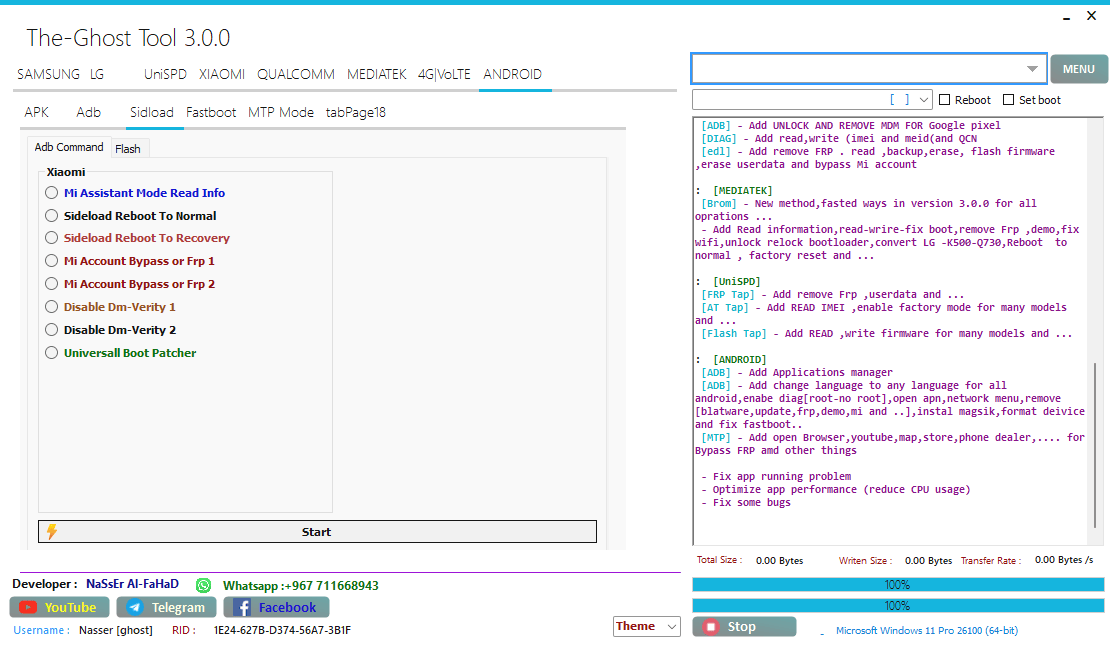
Task: Choose Sideload Reboot To Recovery radio button
Action: click(52, 238)
